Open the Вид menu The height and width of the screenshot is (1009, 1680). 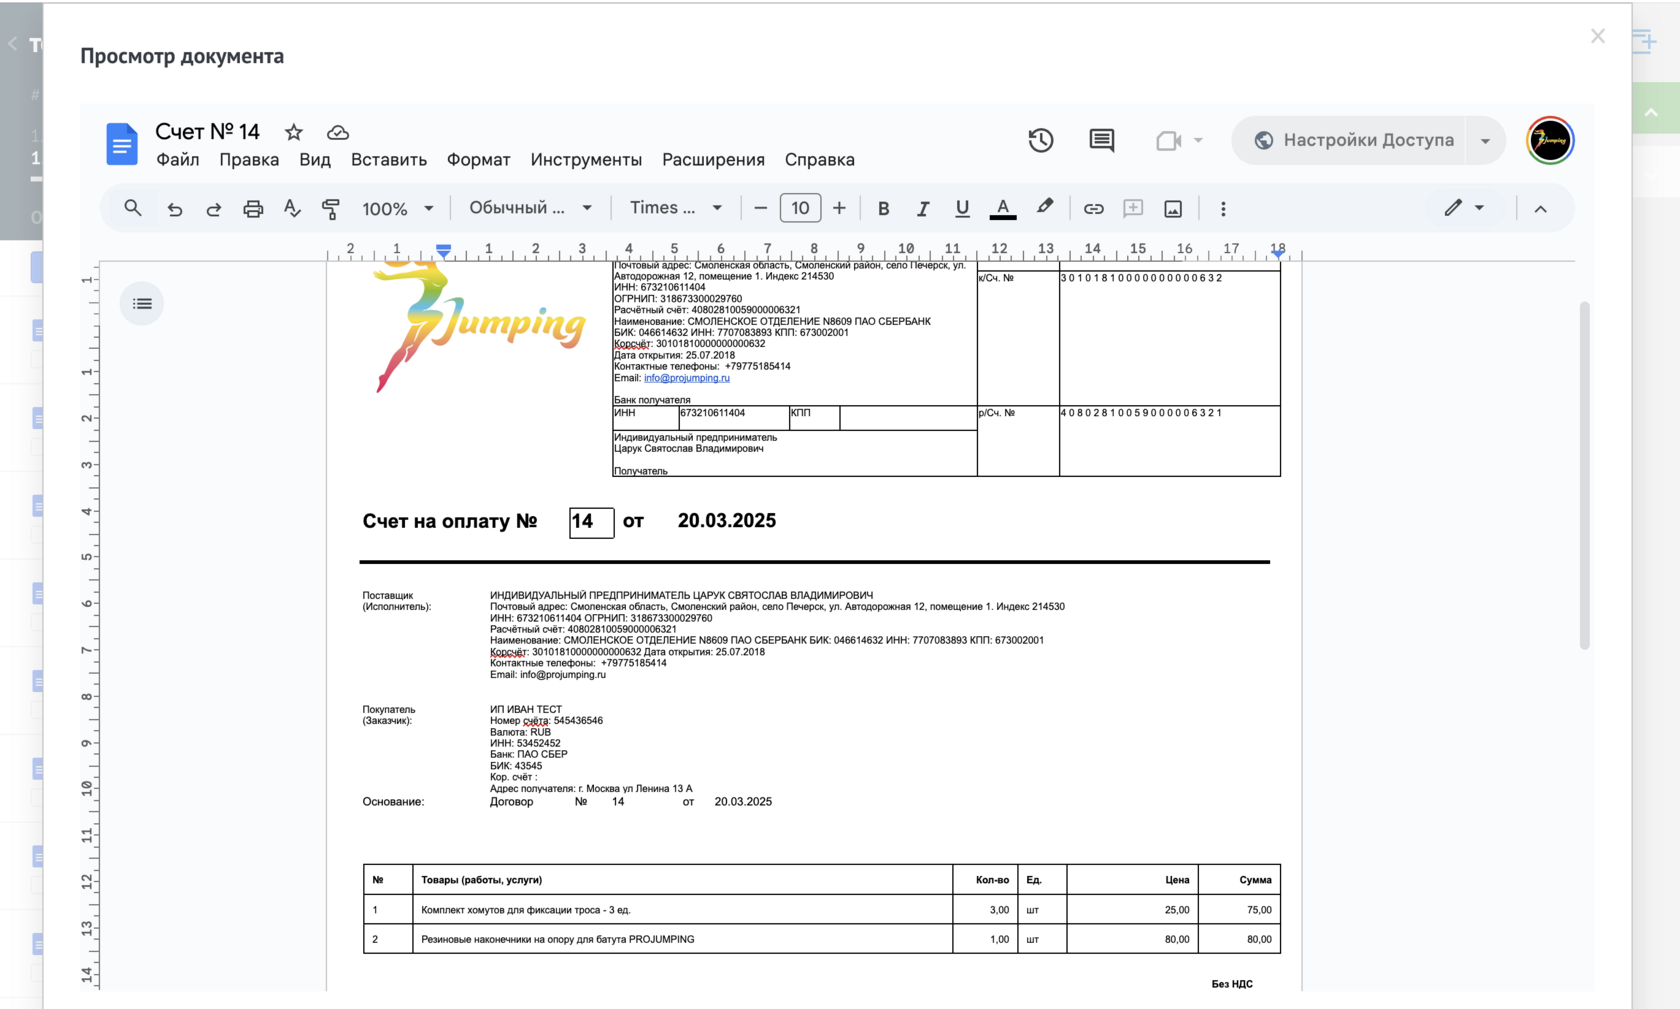pyautogui.click(x=315, y=160)
